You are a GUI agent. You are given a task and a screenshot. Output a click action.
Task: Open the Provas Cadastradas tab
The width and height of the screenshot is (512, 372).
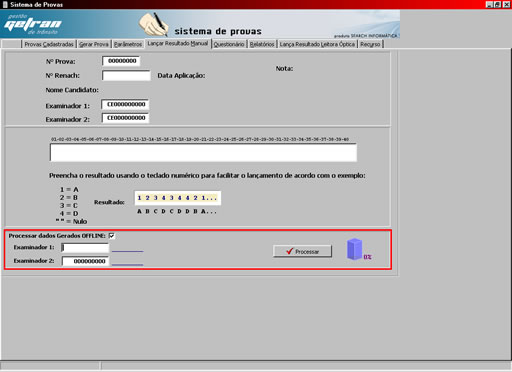(x=49, y=44)
